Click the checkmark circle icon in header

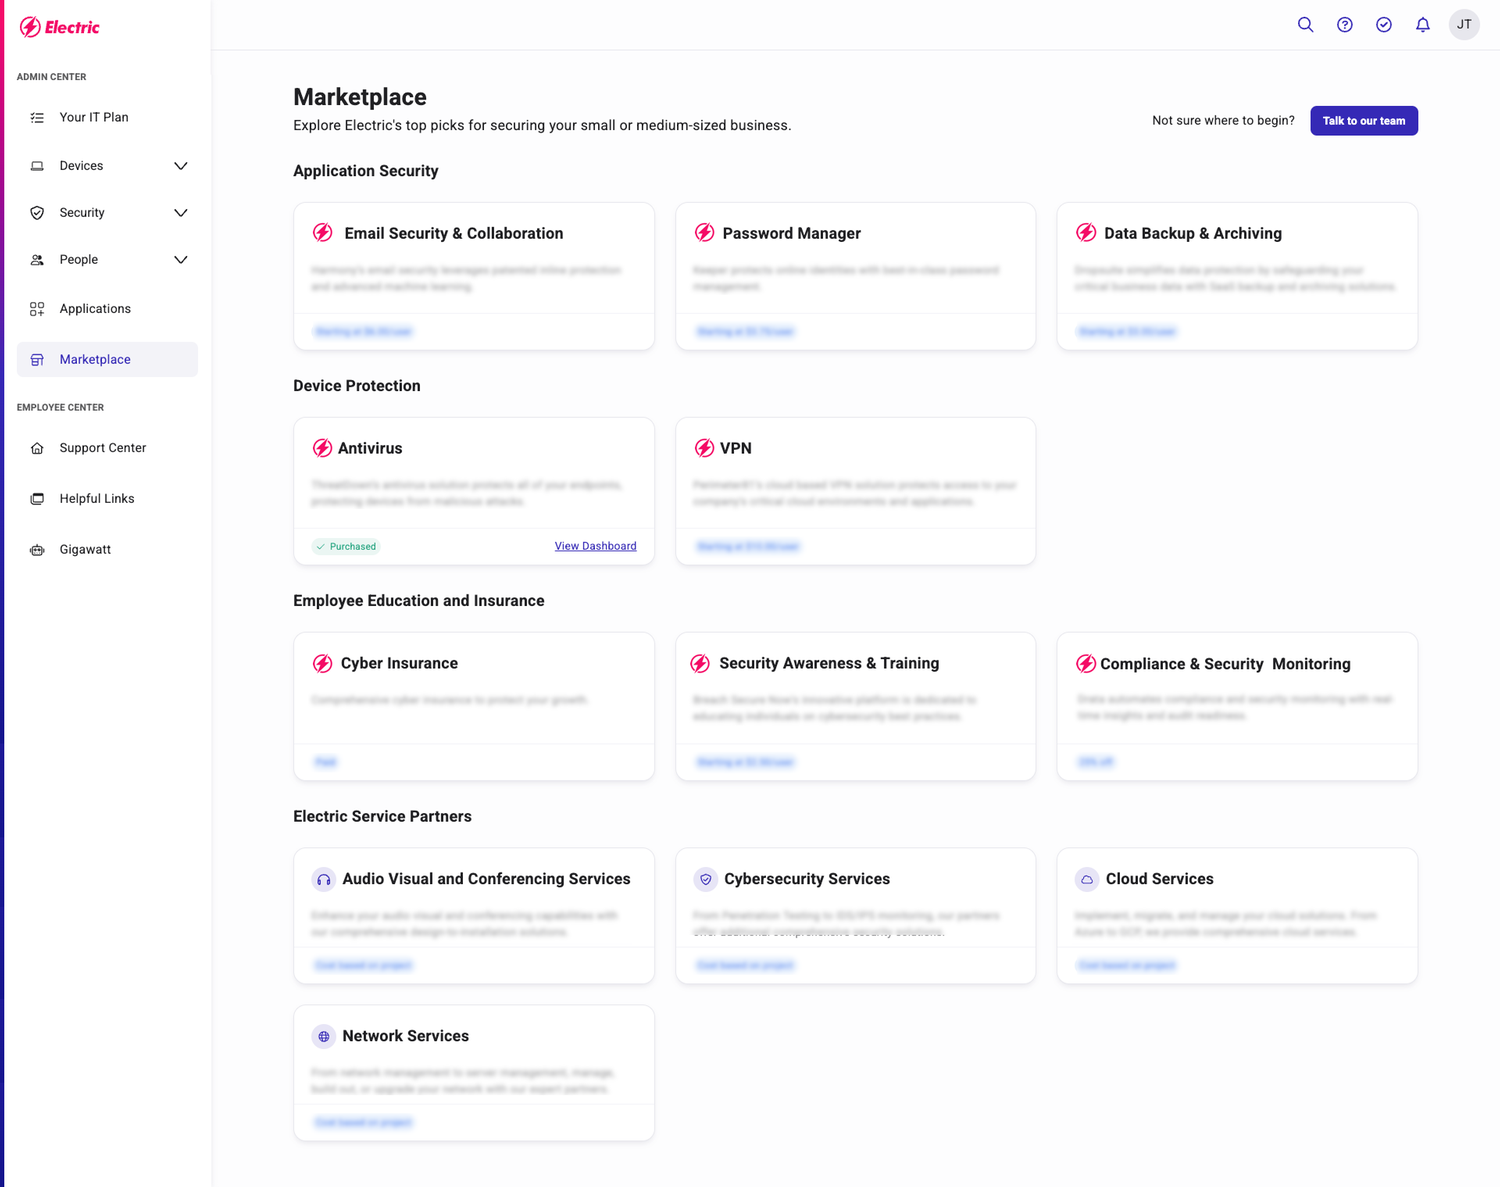[x=1383, y=25]
